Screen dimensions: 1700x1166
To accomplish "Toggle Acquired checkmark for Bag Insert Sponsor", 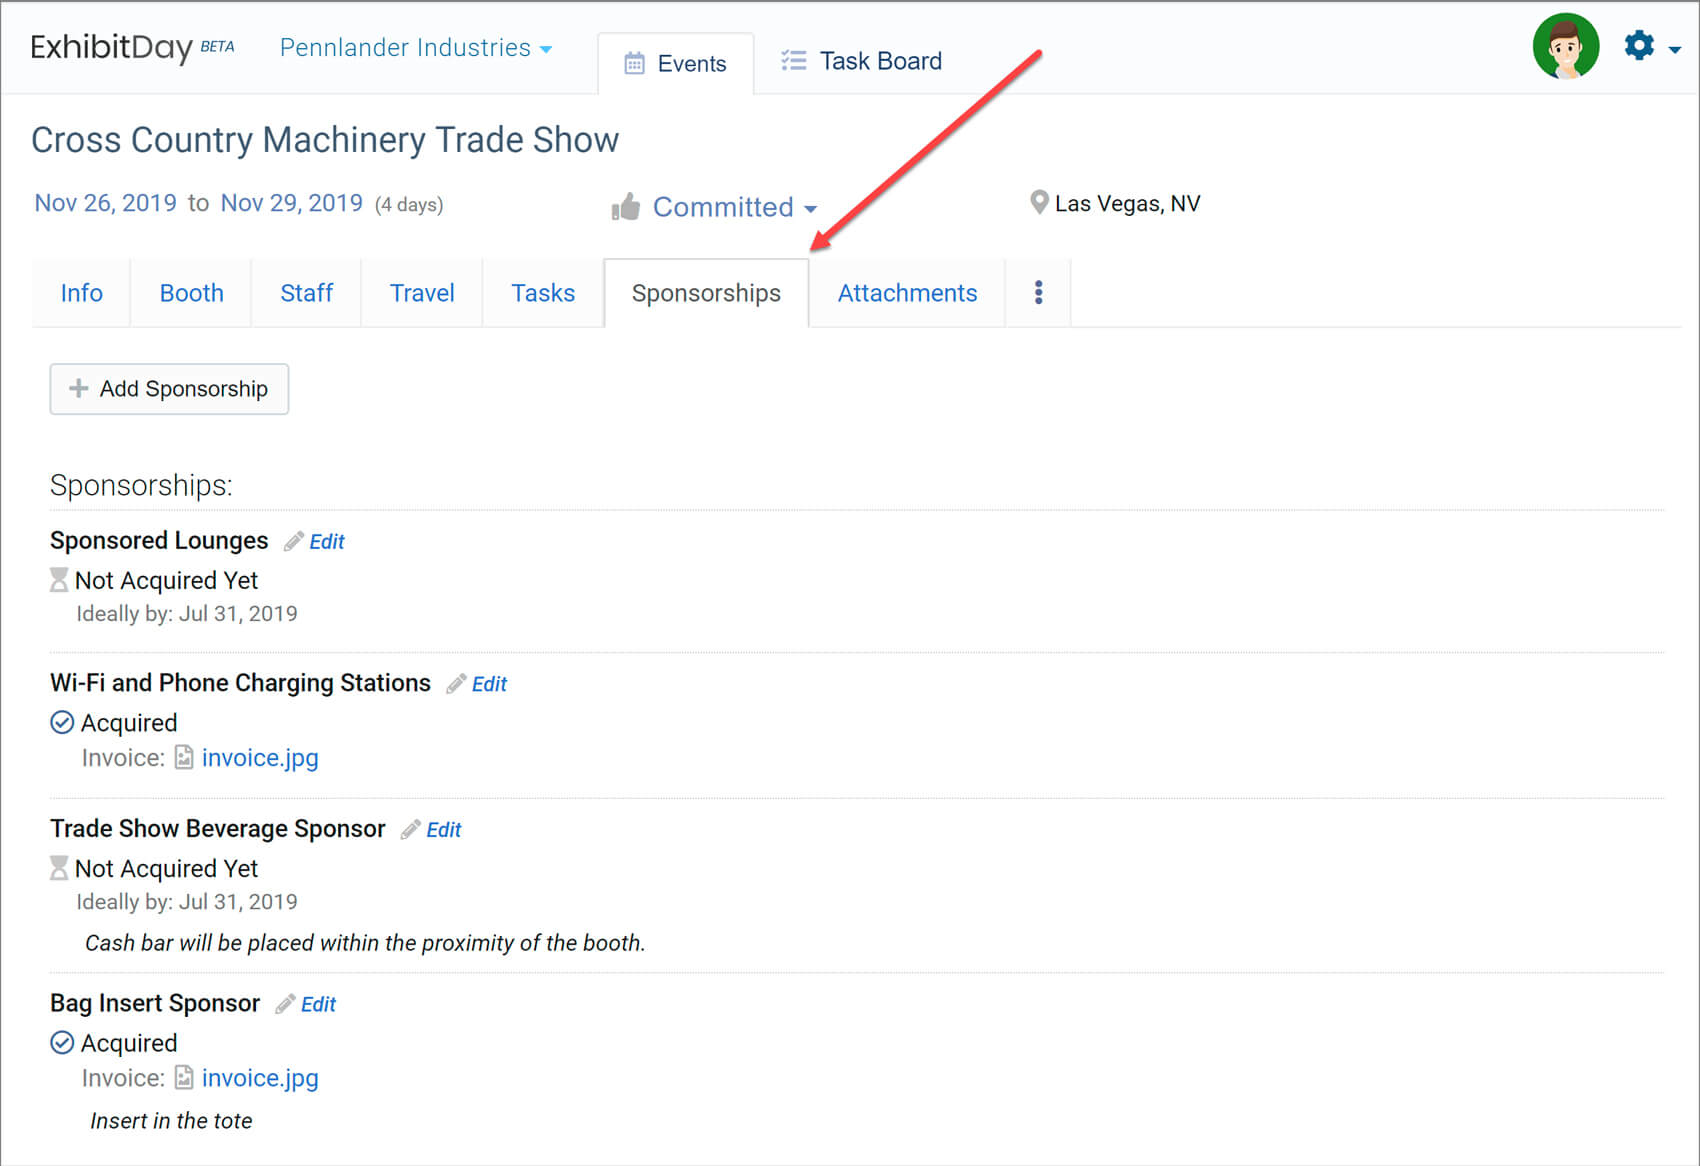I will click(62, 1042).
